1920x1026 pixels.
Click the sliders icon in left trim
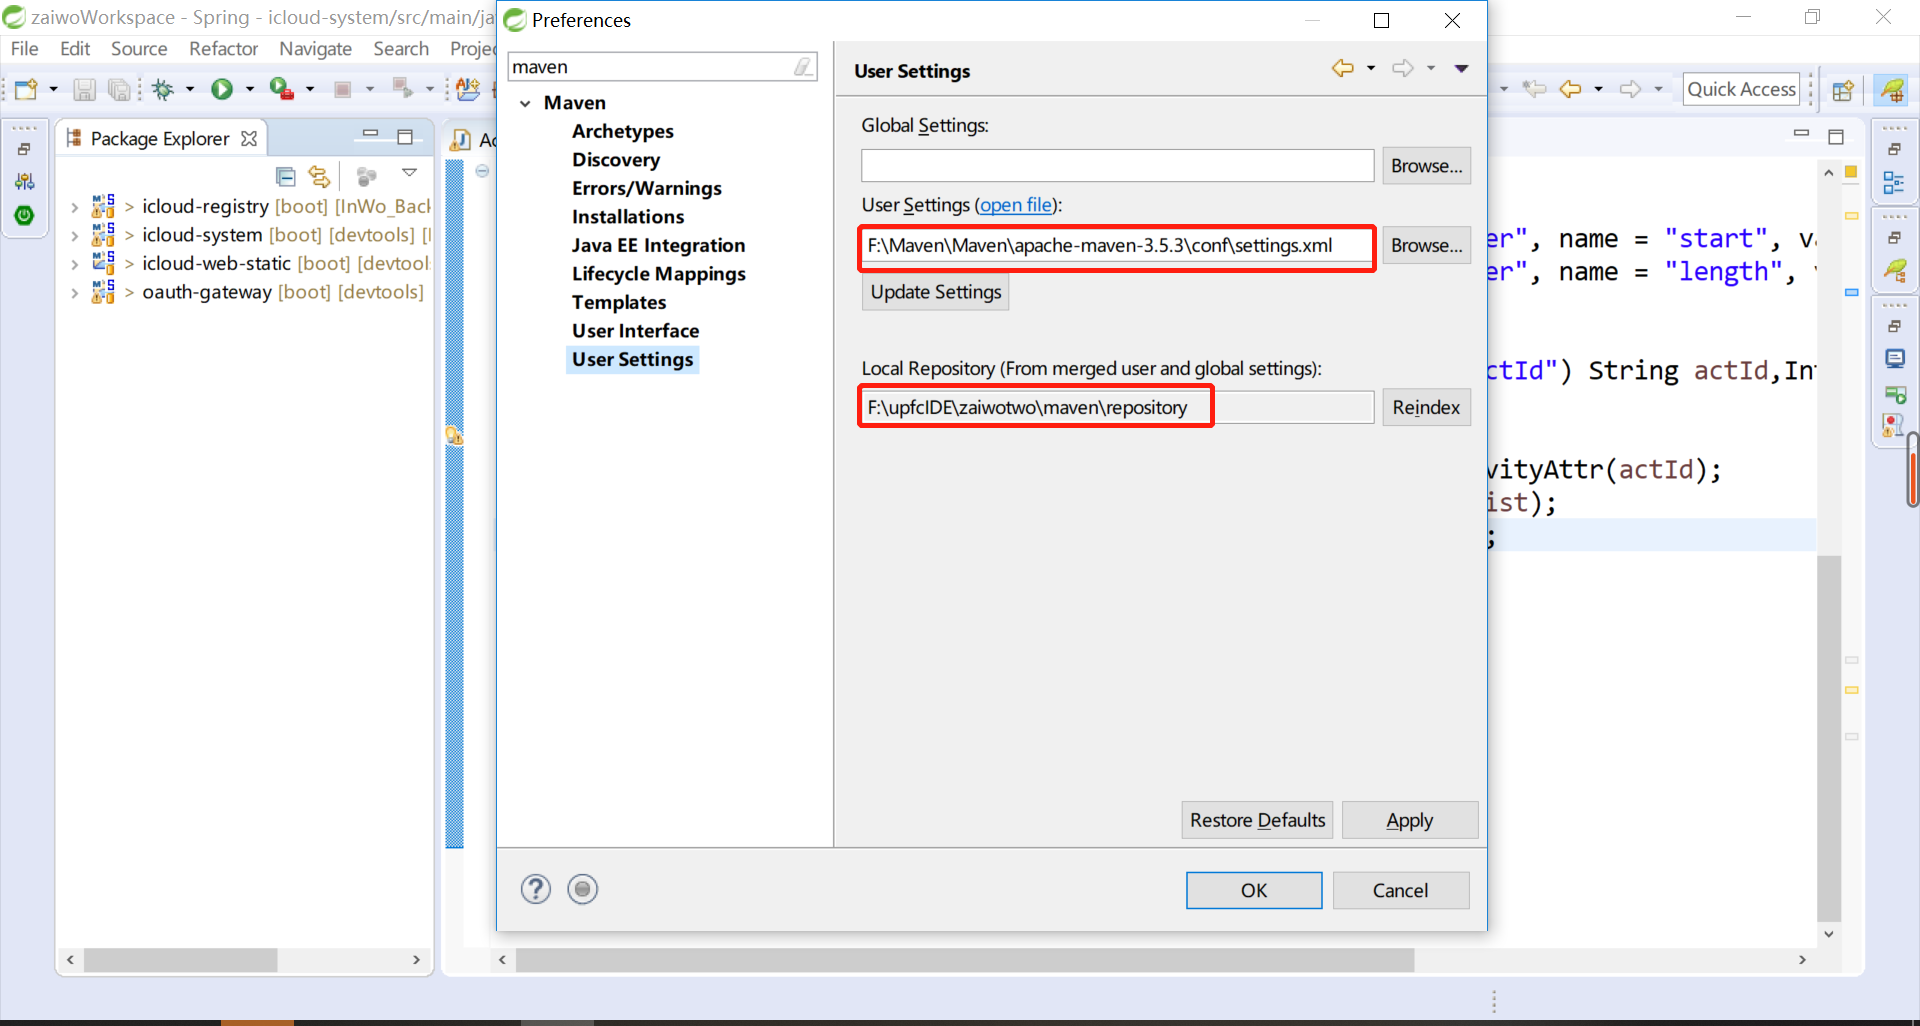tap(24, 182)
